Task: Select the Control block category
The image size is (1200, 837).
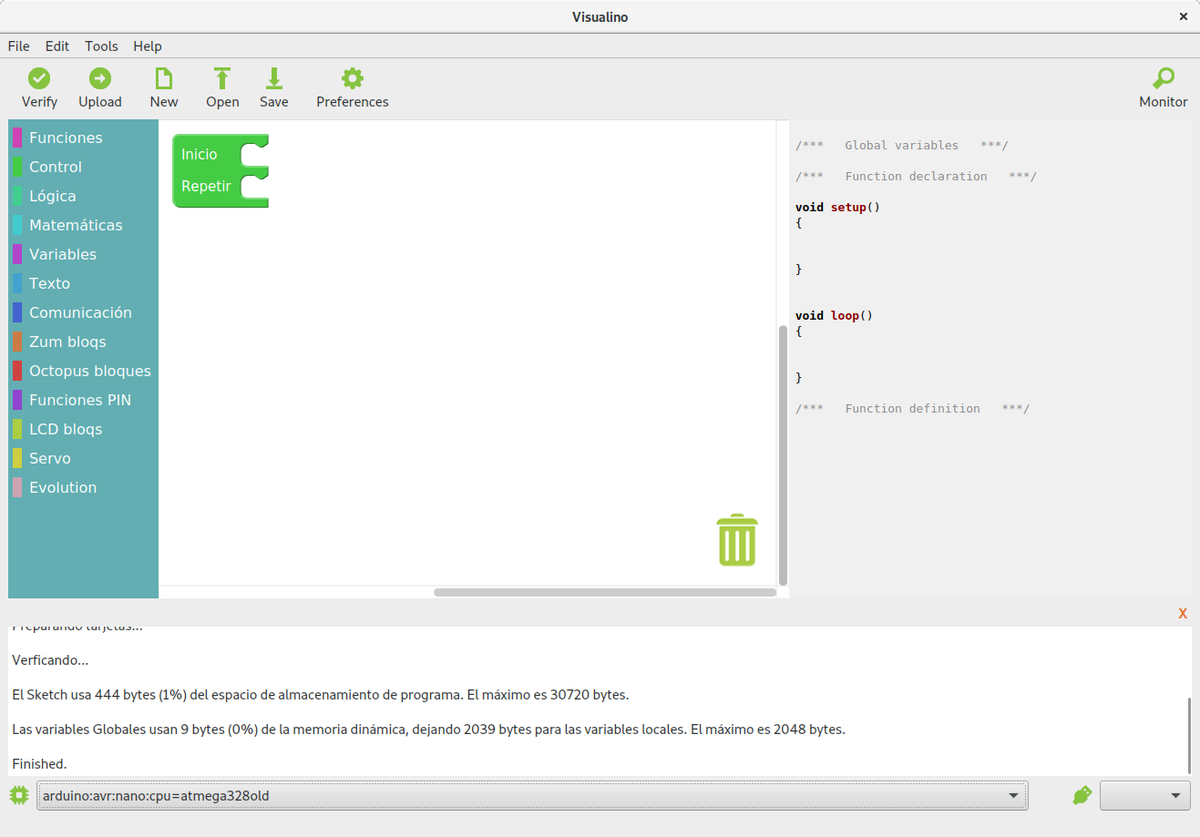Action: 83,167
